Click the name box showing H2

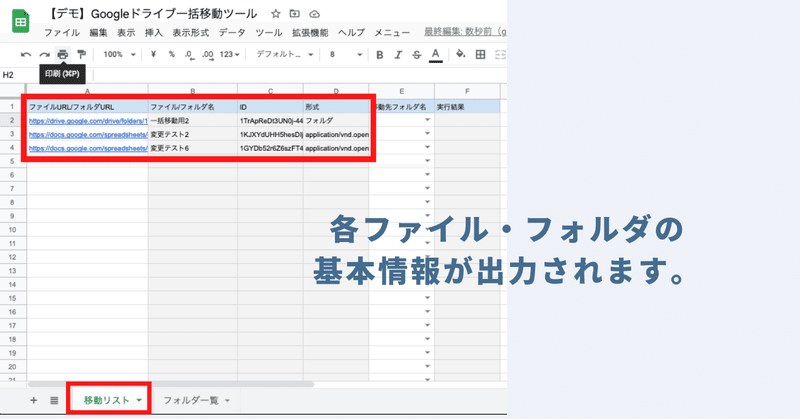click(20, 75)
